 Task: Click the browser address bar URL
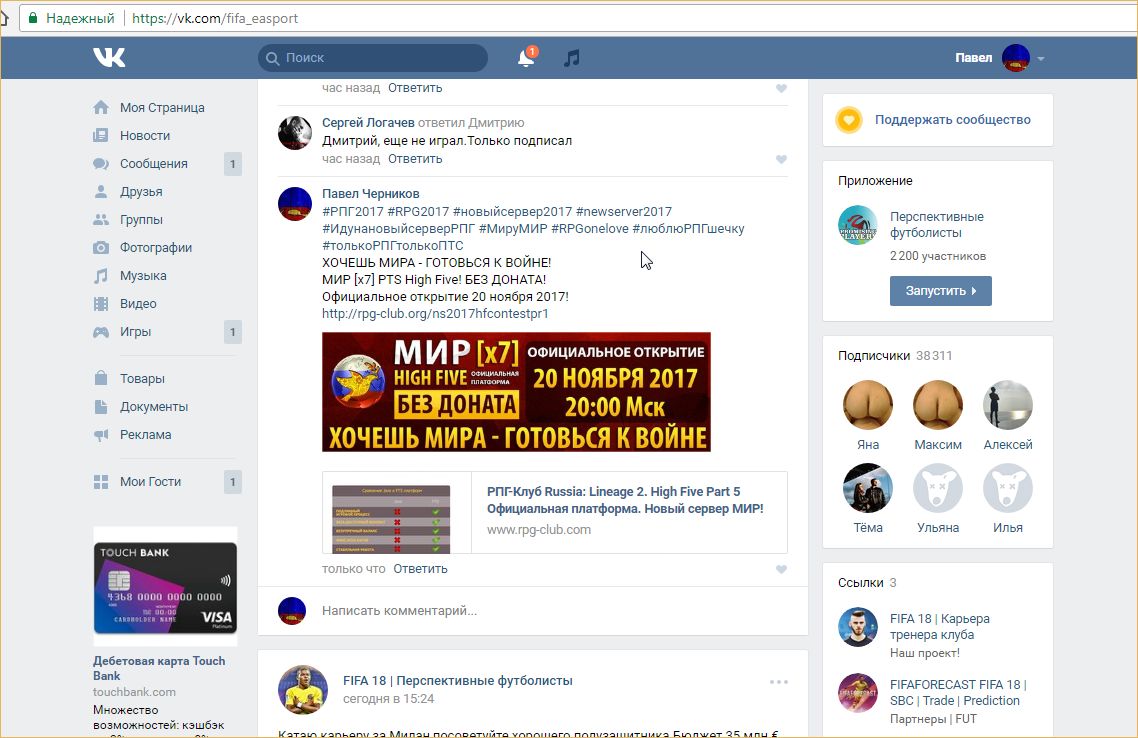(x=215, y=18)
